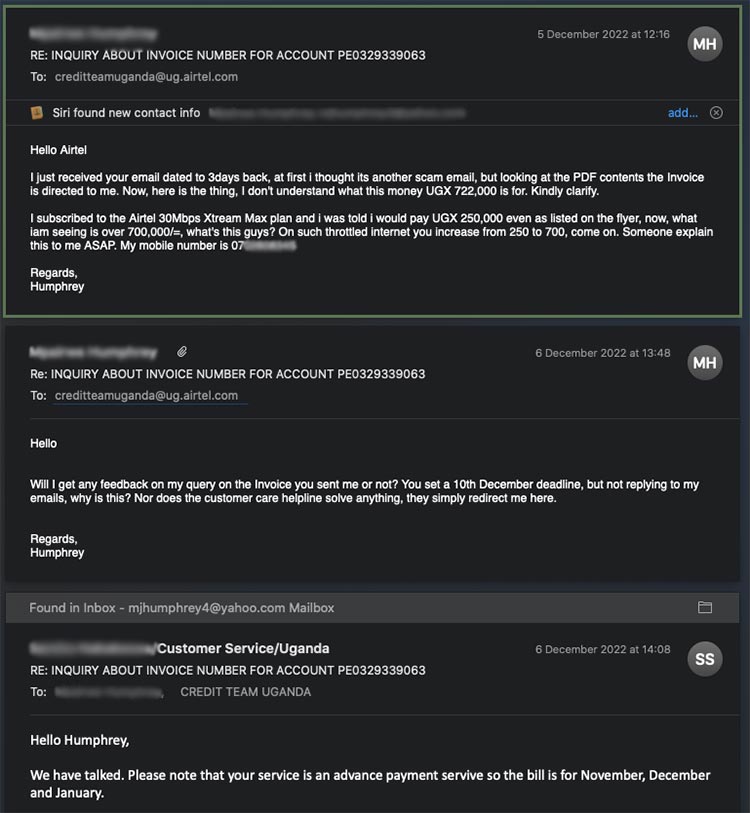Click the Found in Inbox mailbox bar
The height and width of the screenshot is (813, 750).
pyautogui.click(x=372, y=608)
